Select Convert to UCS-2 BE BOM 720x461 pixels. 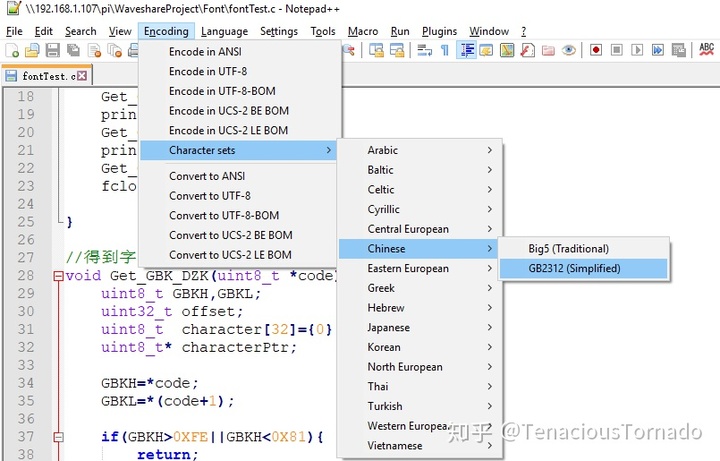[x=240, y=236]
